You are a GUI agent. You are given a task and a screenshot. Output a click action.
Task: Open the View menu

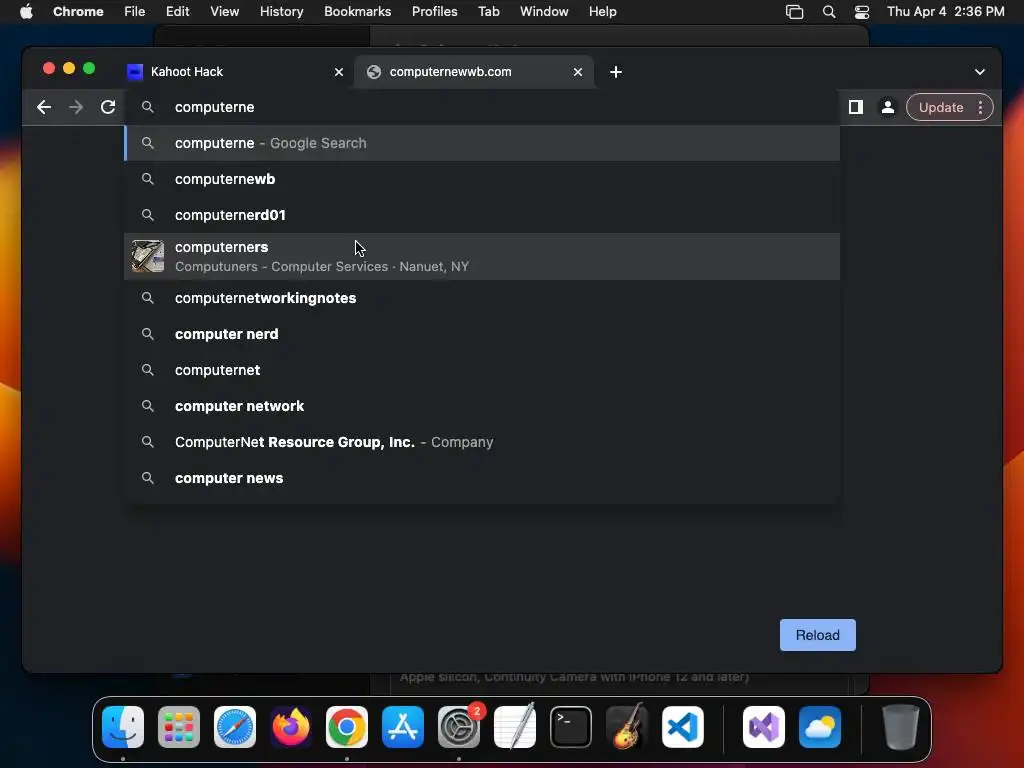click(224, 12)
